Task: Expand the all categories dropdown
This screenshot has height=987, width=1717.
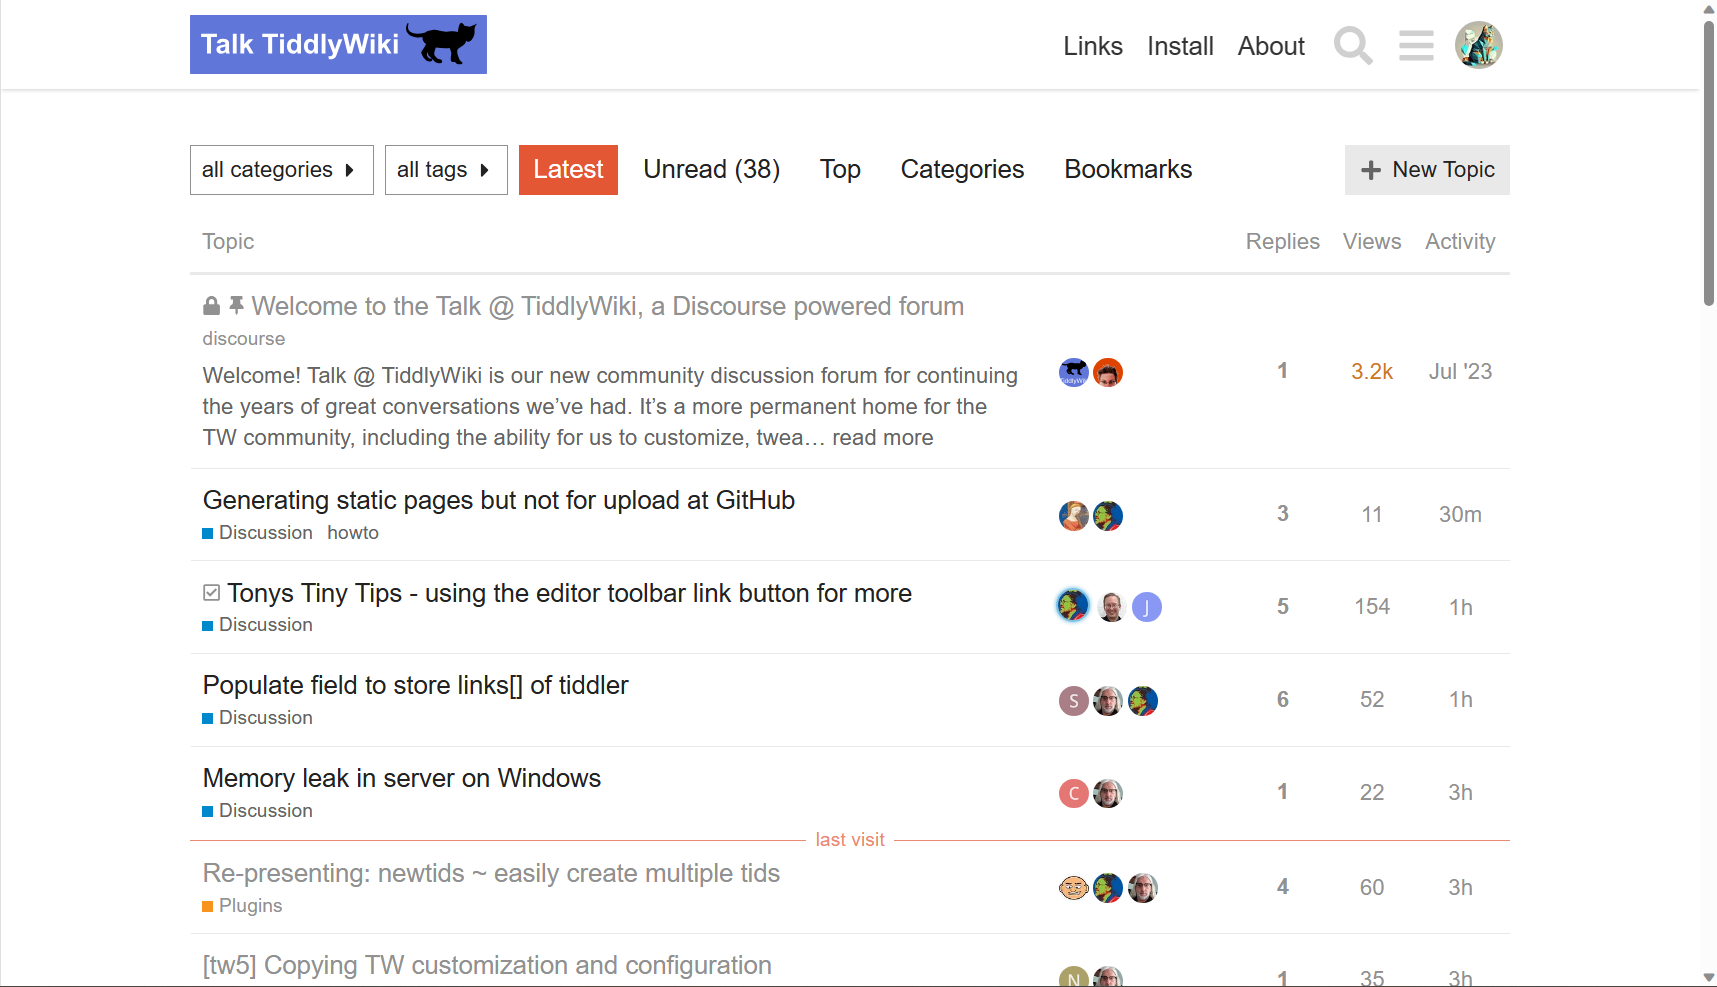Action: [281, 170]
